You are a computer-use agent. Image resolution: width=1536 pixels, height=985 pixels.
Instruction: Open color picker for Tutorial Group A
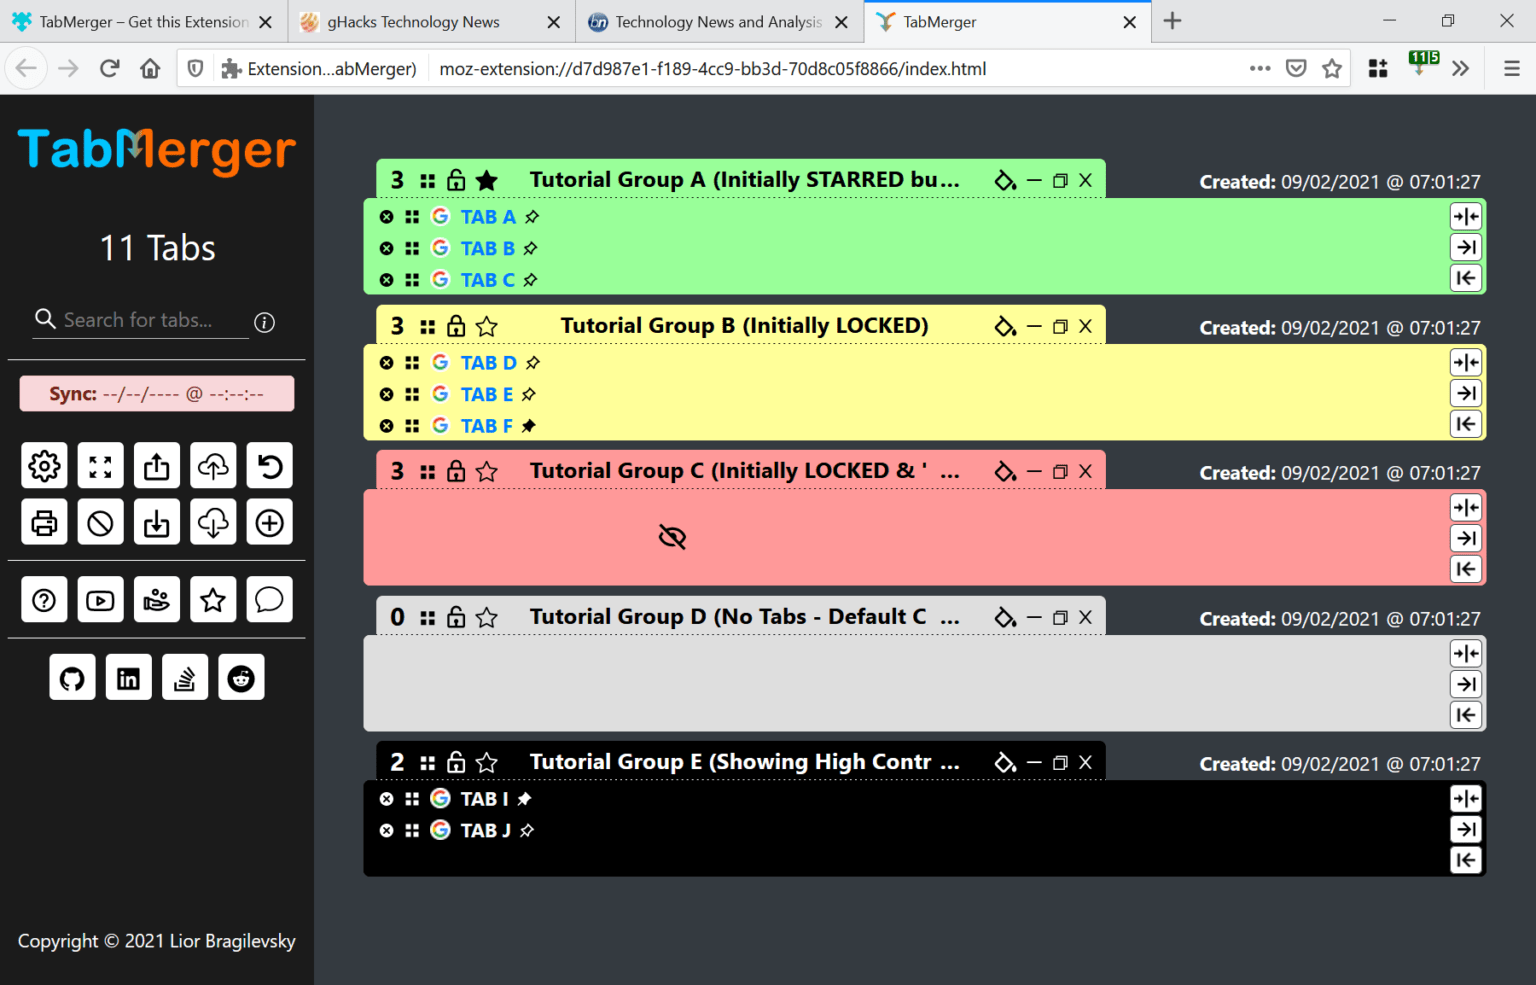coord(1005,180)
